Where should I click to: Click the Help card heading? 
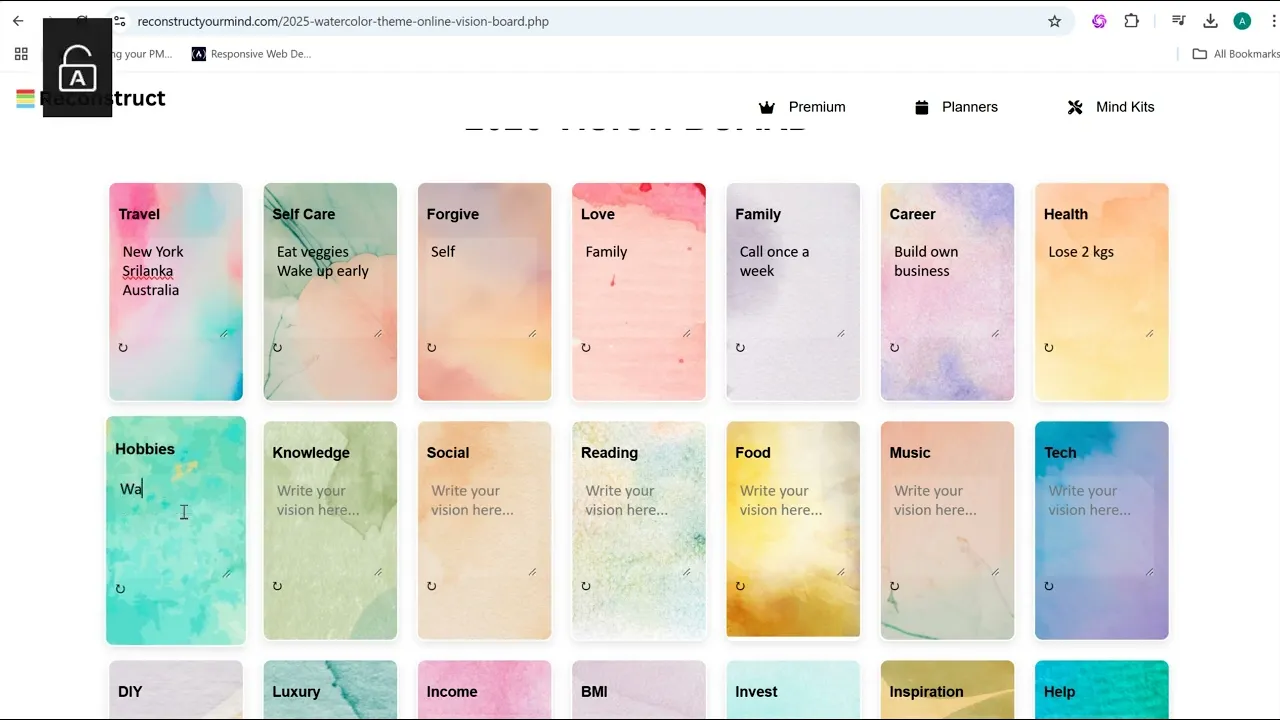[1060, 692]
